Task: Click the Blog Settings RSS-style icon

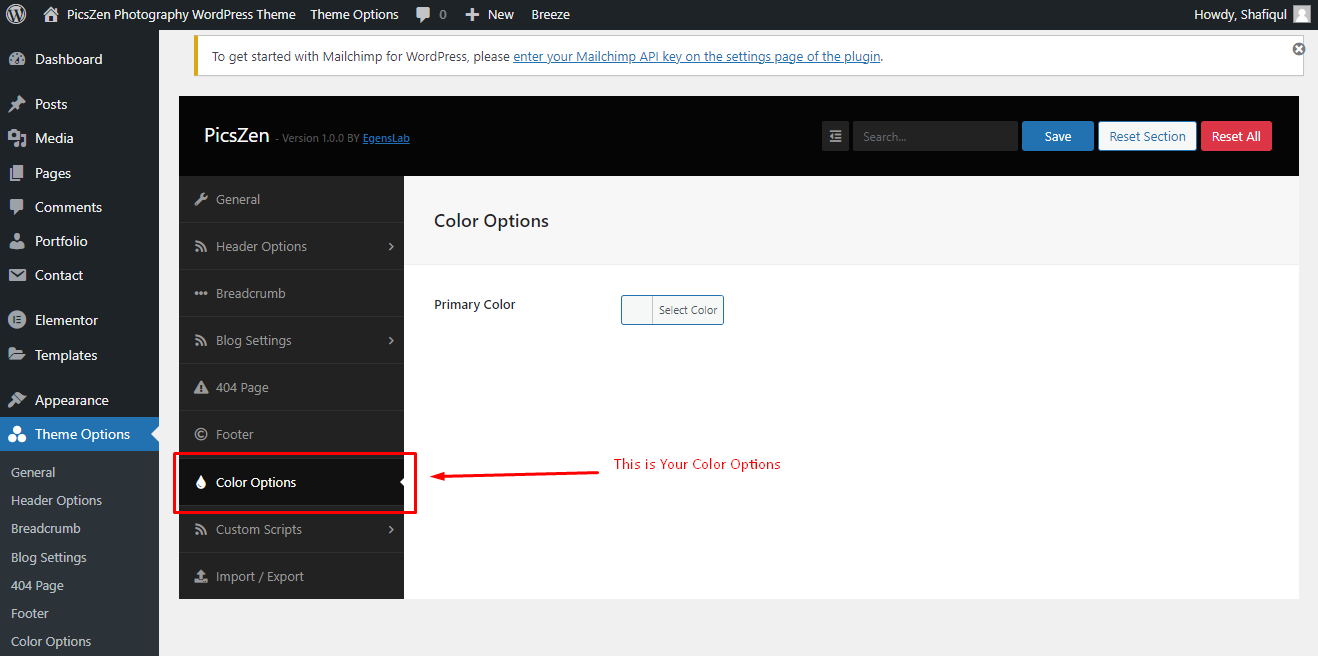Action: [201, 340]
